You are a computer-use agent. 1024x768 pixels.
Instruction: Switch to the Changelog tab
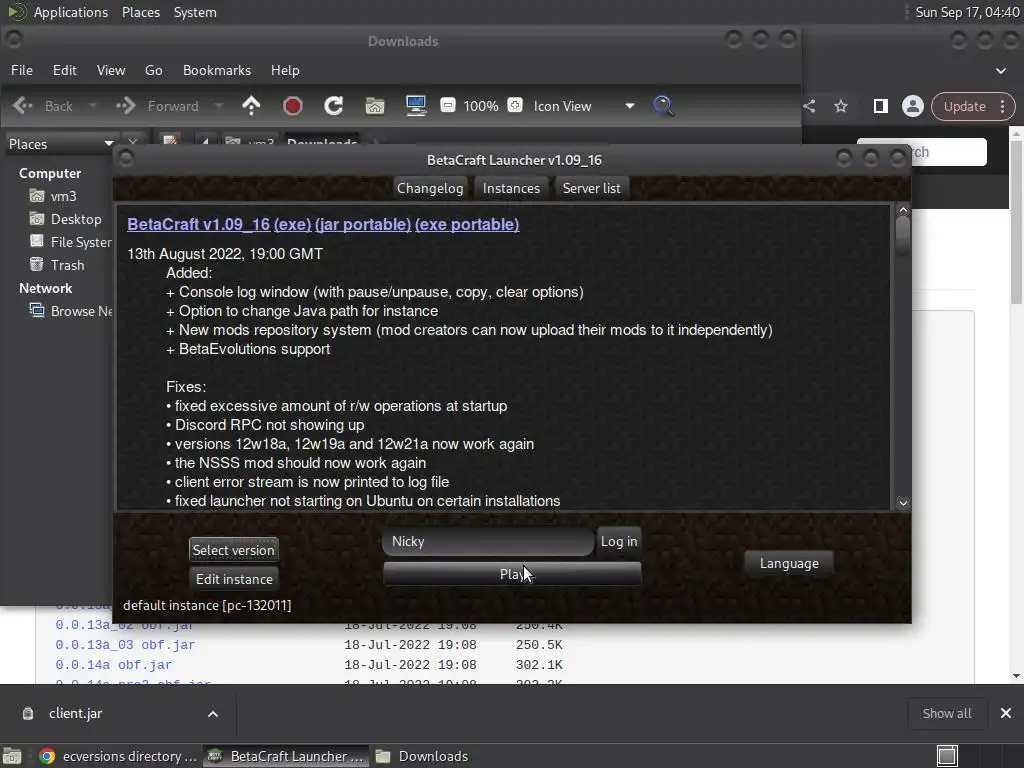pos(430,188)
